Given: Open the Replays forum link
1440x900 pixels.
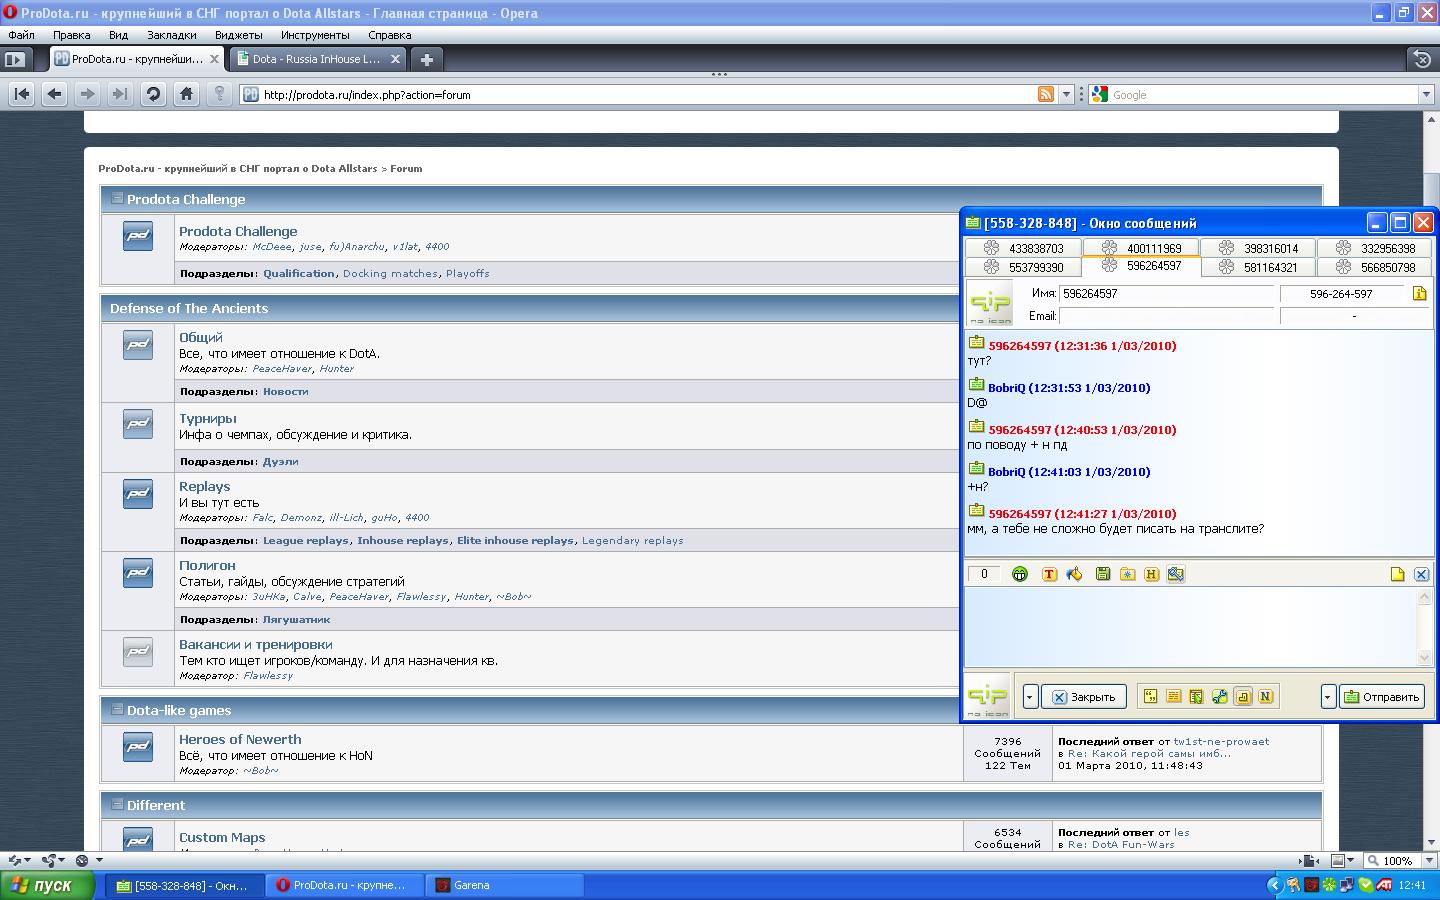Looking at the screenshot, I should pyautogui.click(x=205, y=486).
